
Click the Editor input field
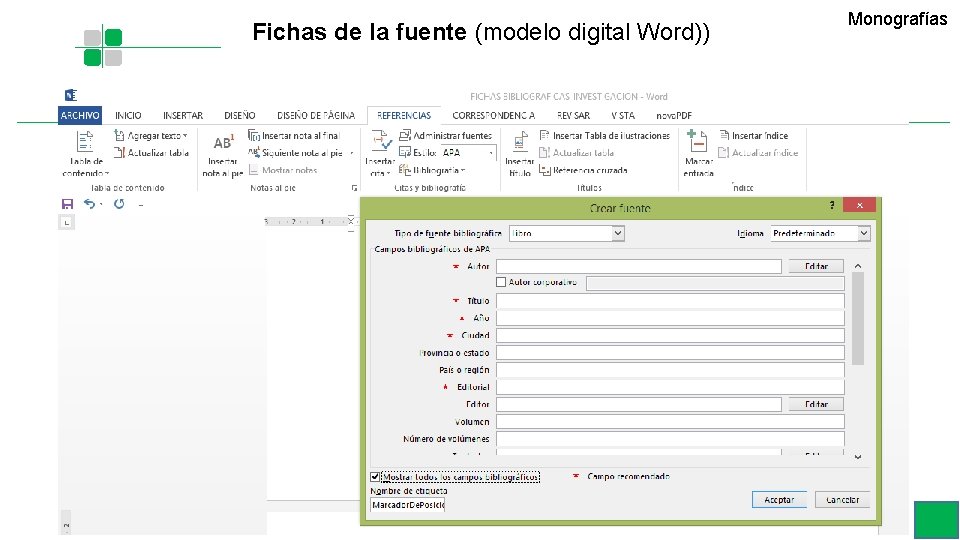639,404
